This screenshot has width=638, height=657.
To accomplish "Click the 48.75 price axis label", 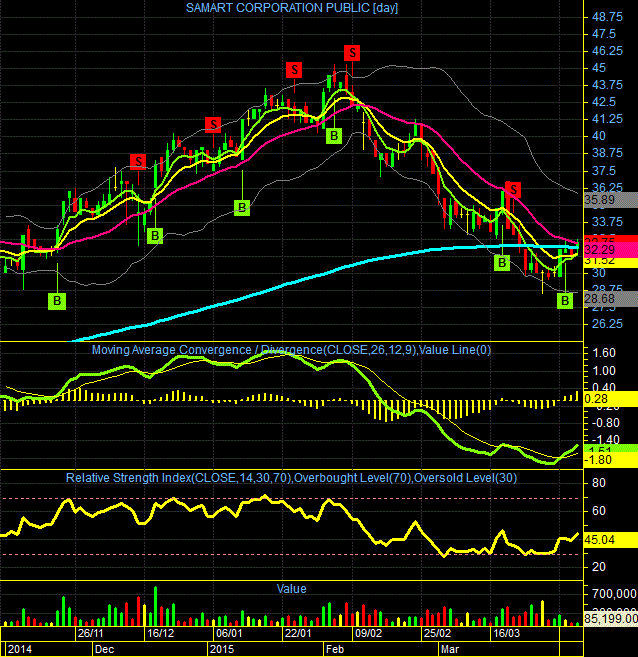I will [x=607, y=17].
